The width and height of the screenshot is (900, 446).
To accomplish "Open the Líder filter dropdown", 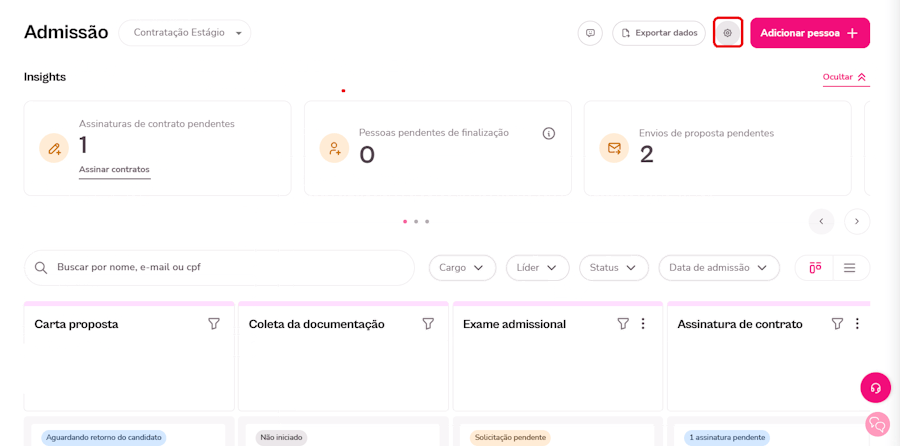I will pyautogui.click(x=537, y=267).
